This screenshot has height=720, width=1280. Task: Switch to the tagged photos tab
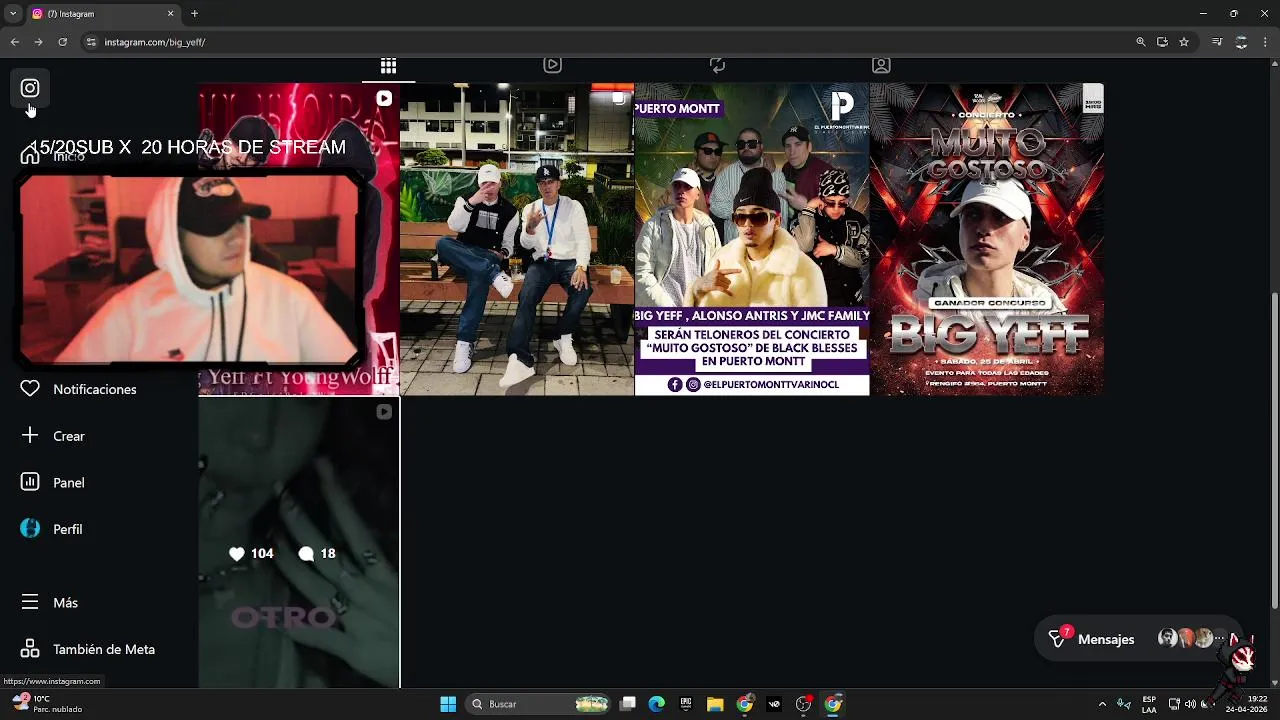pos(881,65)
